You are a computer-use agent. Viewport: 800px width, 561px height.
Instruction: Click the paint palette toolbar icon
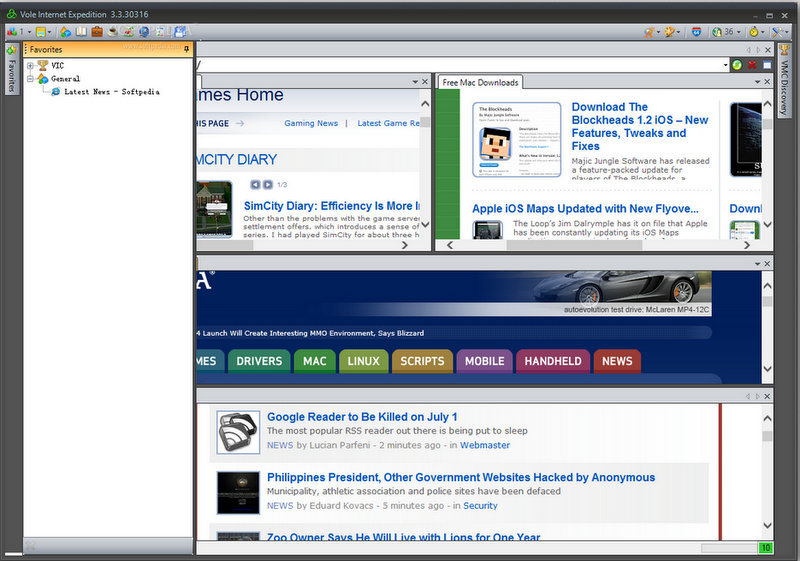(x=669, y=32)
